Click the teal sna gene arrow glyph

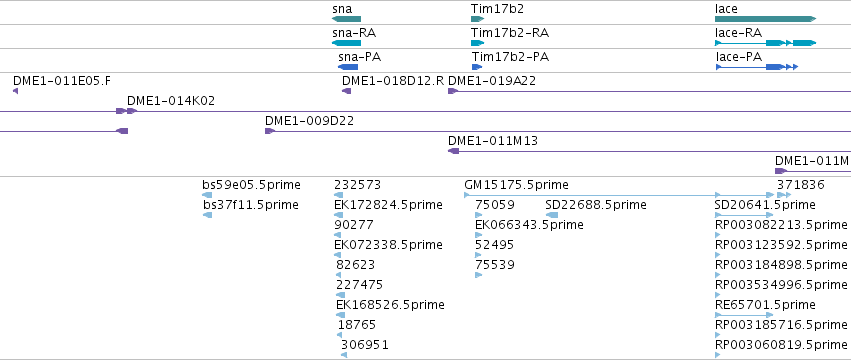pyautogui.click(x=346, y=19)
